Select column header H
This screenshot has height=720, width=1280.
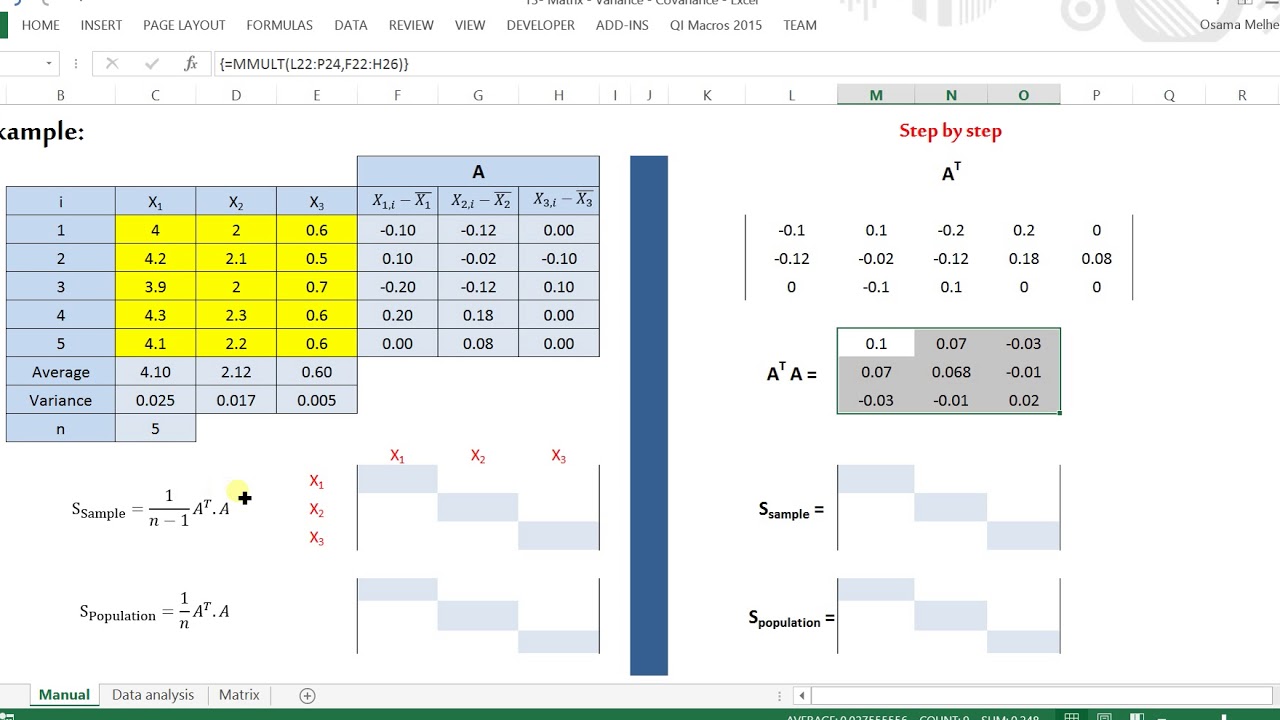[x=559, y=95]
